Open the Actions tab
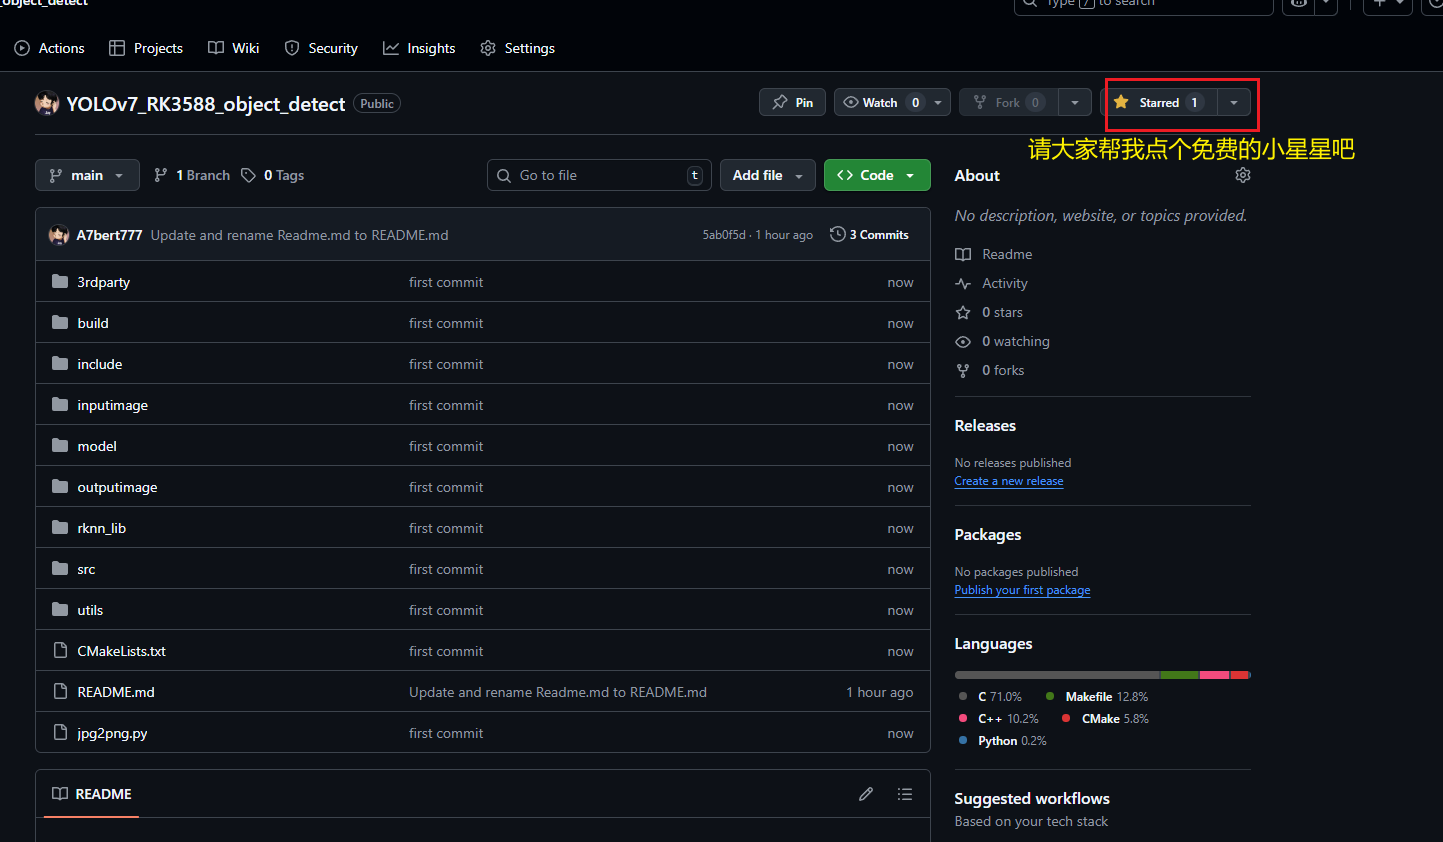This screenshot has width=1443, height=842. (x=49, y=48)
